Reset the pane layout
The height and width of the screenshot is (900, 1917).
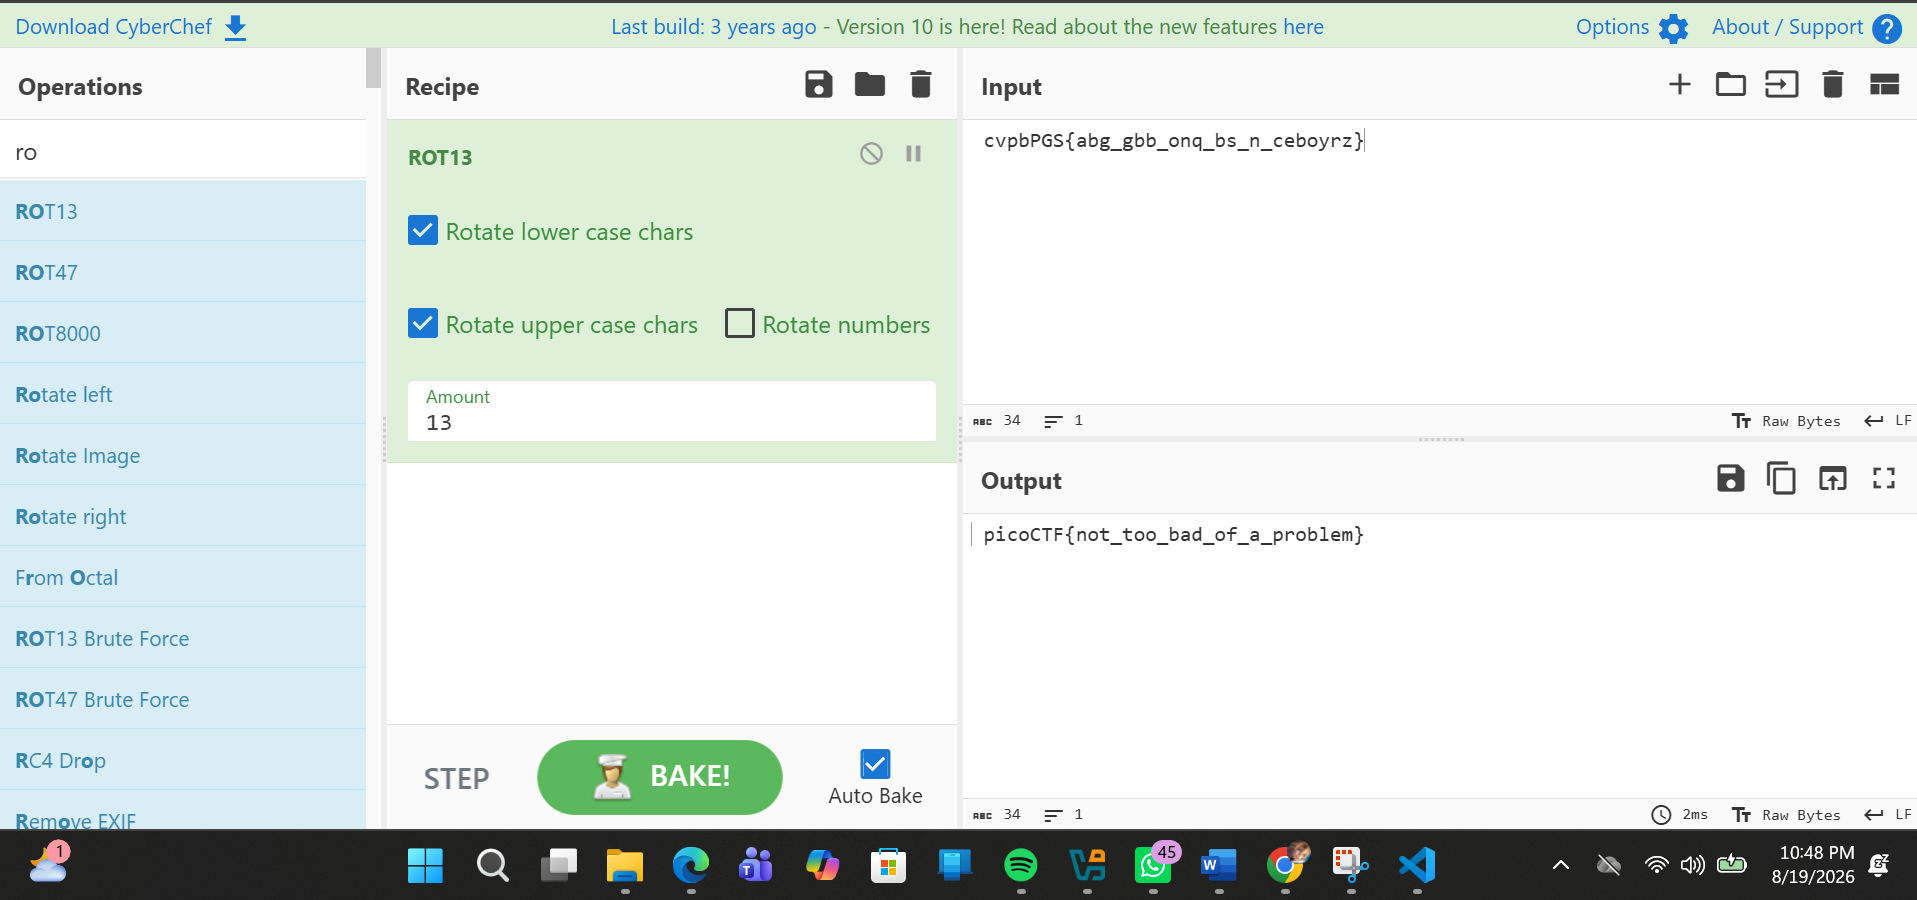(x=1884, y=85)
